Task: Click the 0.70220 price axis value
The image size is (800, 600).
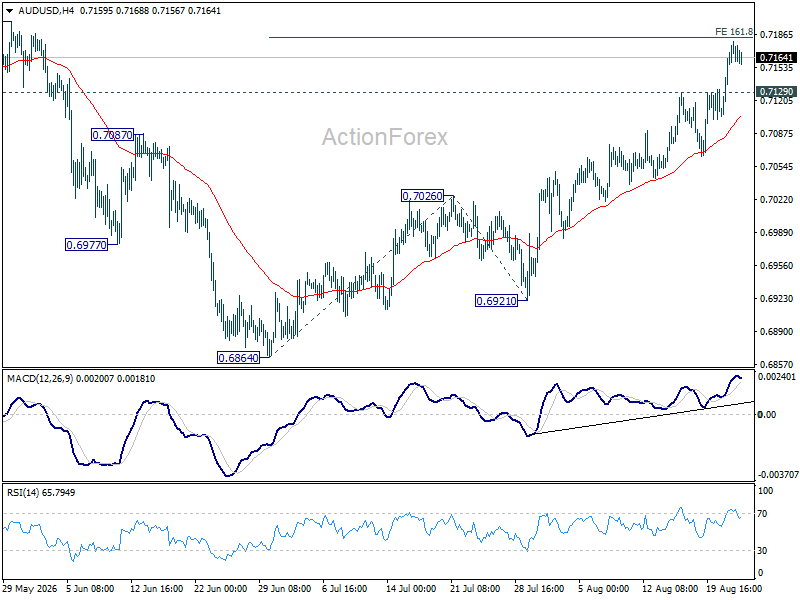Action: click(x=777, y=199)
